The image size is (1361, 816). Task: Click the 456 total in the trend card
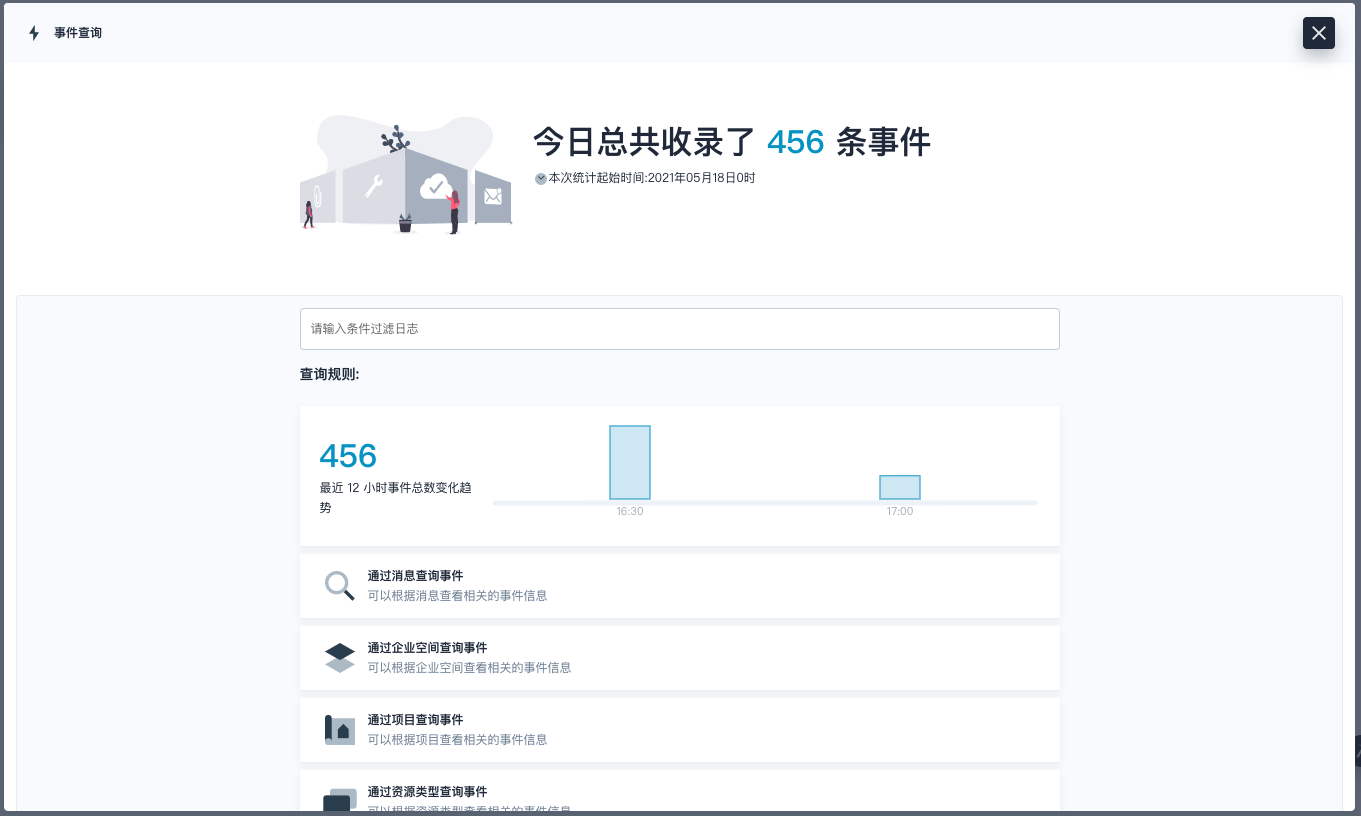pos(348,456)
